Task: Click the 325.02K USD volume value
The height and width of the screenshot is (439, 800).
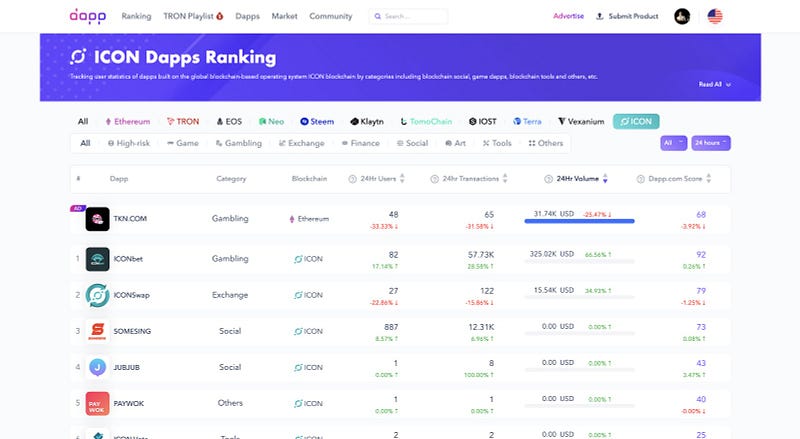Action: 552,254
